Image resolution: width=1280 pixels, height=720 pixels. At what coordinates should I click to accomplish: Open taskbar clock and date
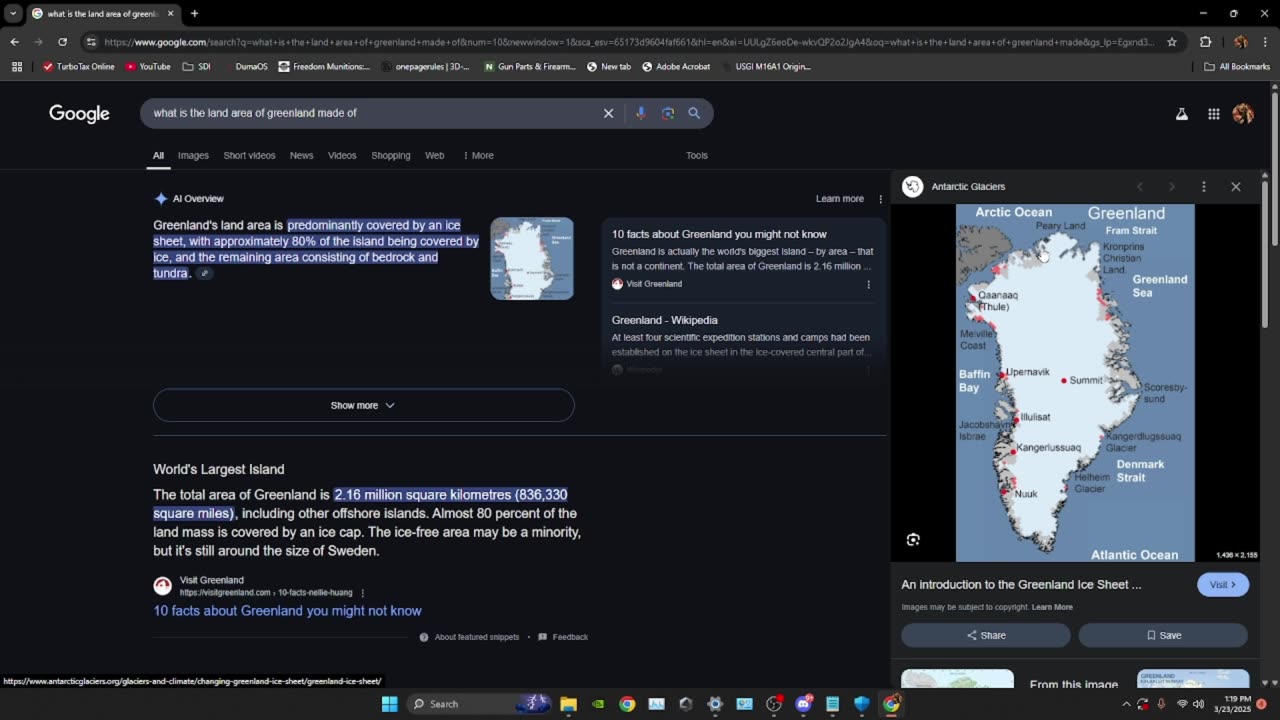click(1237, 704)
